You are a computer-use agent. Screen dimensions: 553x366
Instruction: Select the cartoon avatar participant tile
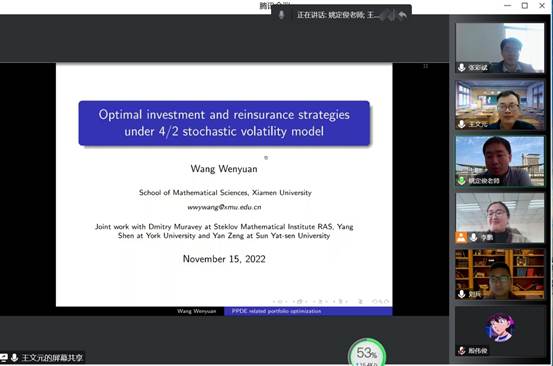[x=500, y=331]
